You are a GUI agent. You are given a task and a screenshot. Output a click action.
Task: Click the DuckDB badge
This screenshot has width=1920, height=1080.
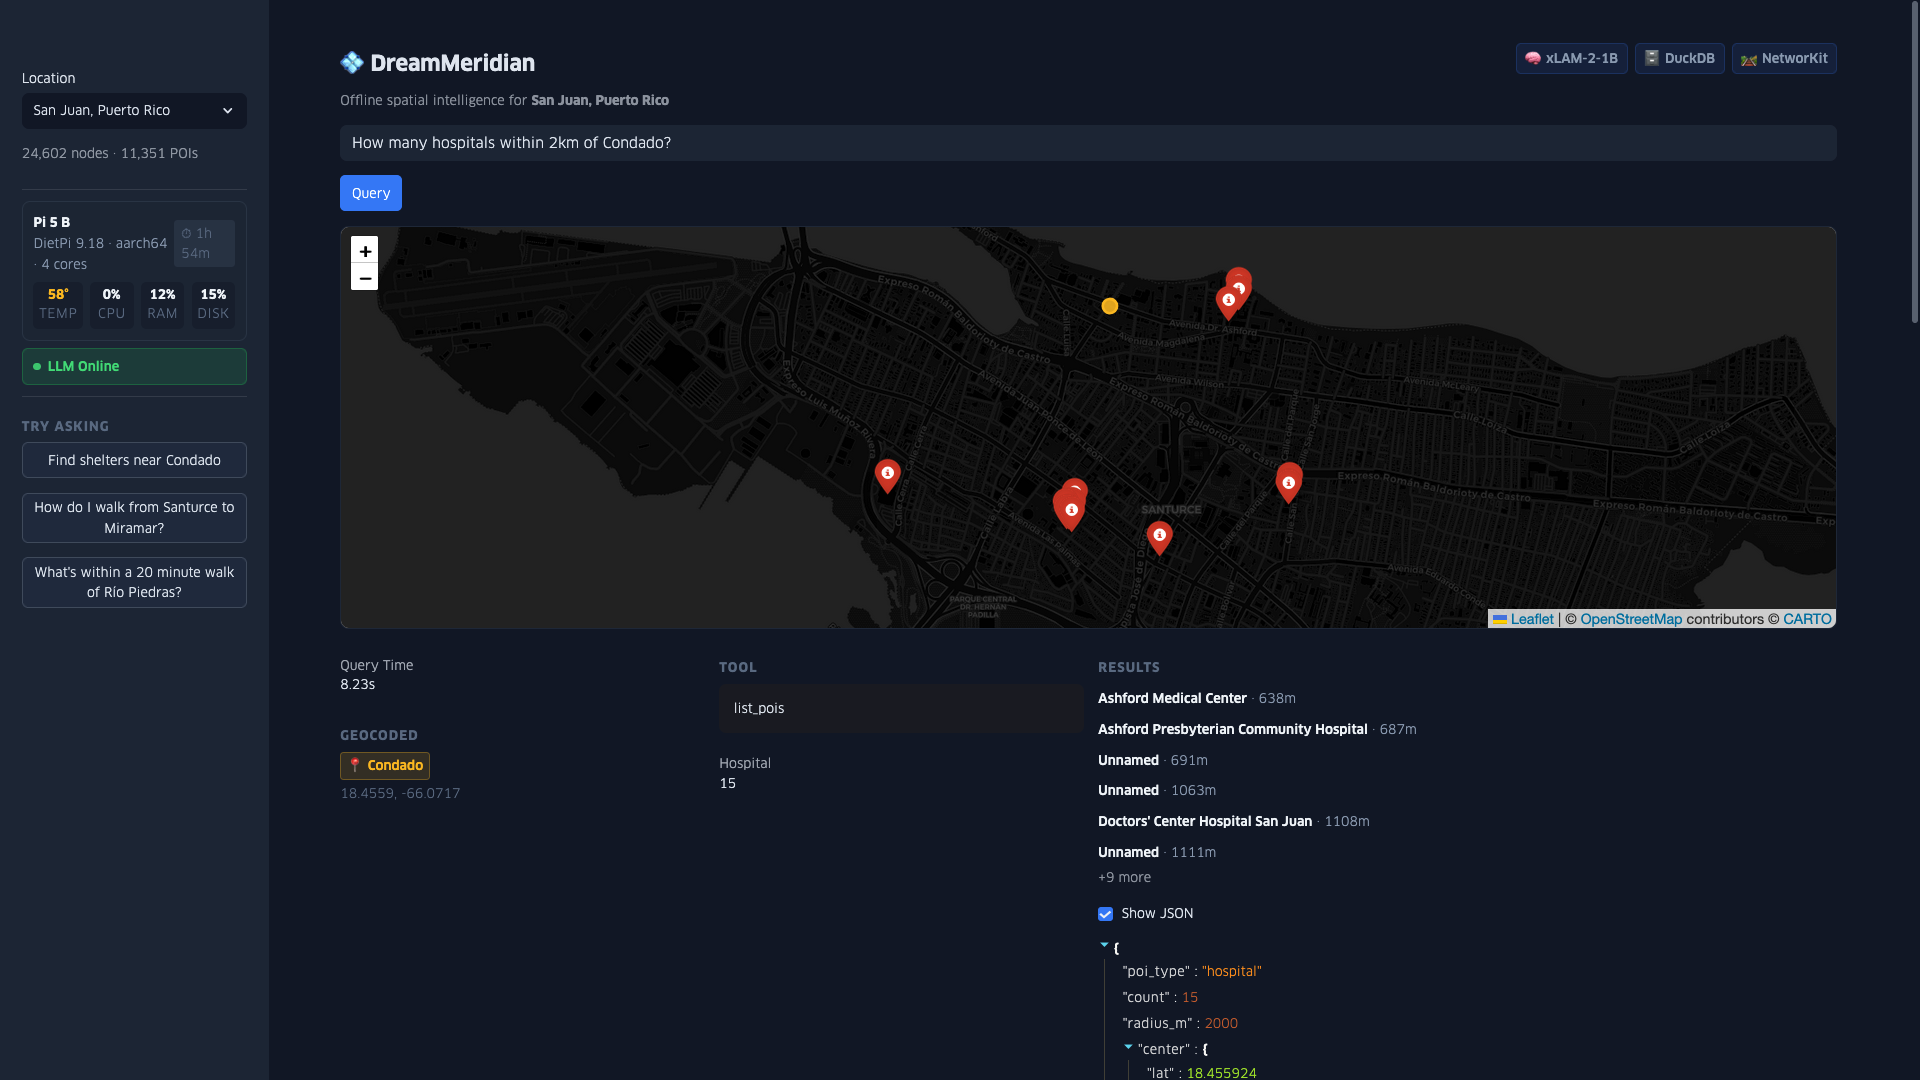click(1679, 58)
